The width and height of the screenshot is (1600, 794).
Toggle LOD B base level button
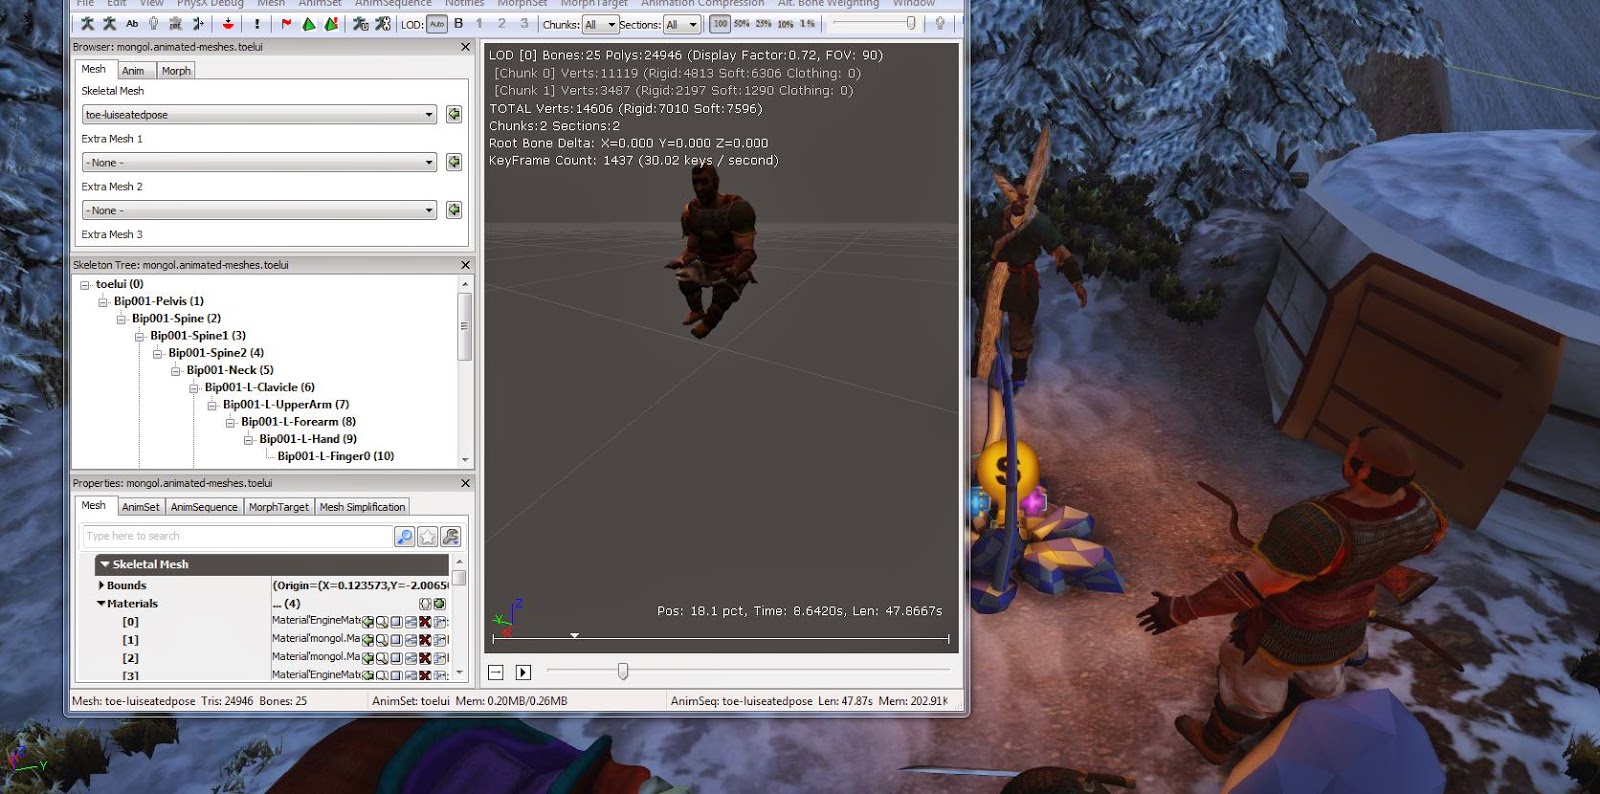point(459,23)
